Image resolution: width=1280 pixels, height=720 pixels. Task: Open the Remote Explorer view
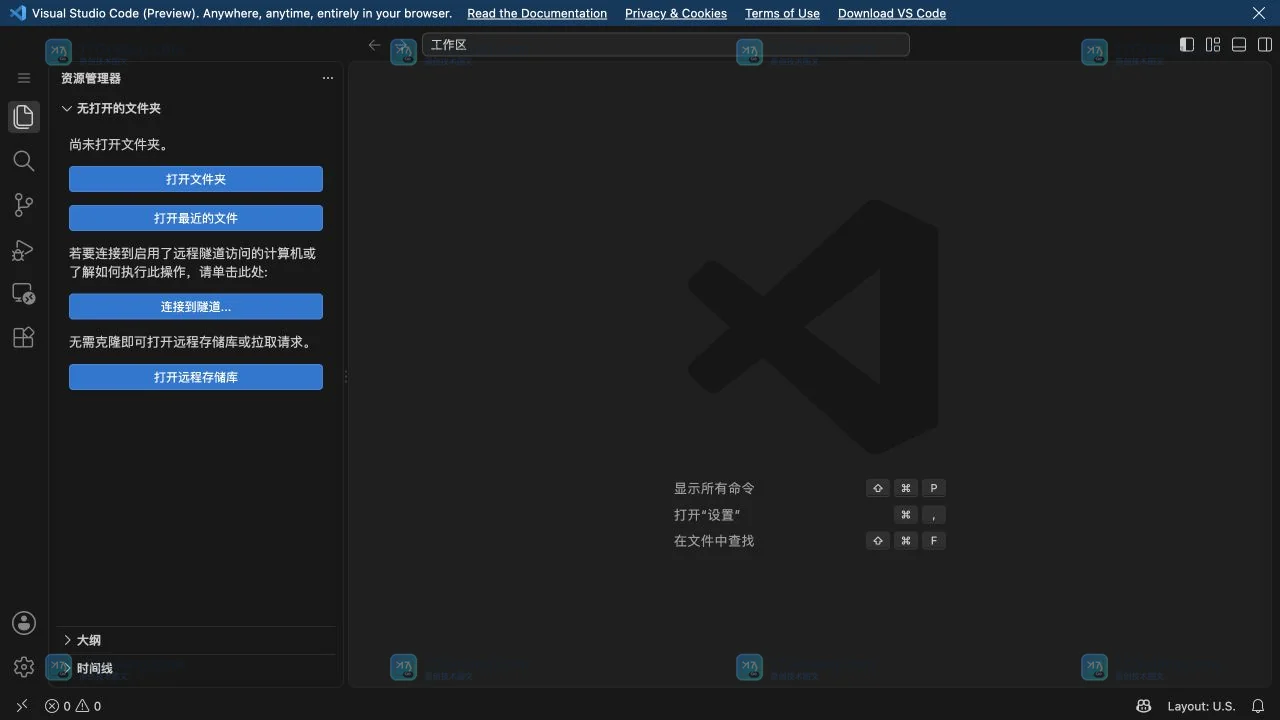point(24,294)
